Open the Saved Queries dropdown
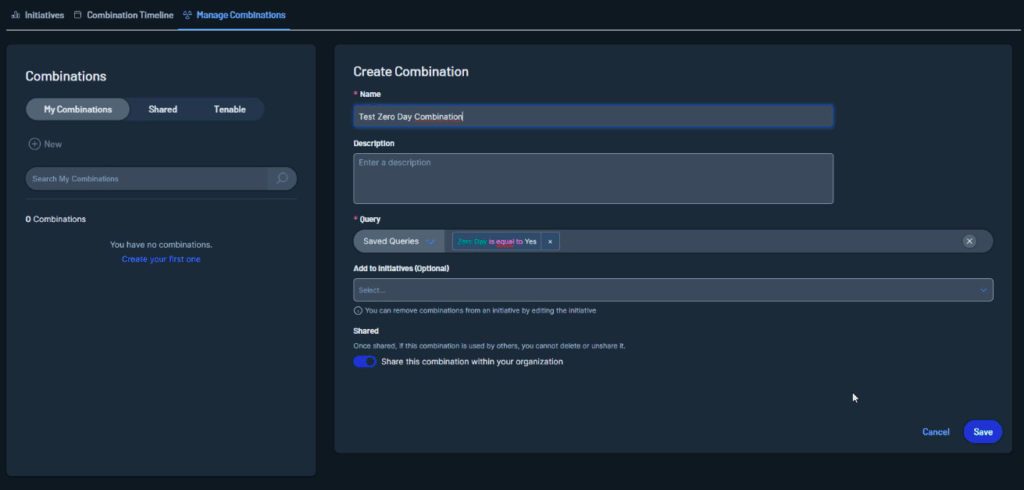 399,241
